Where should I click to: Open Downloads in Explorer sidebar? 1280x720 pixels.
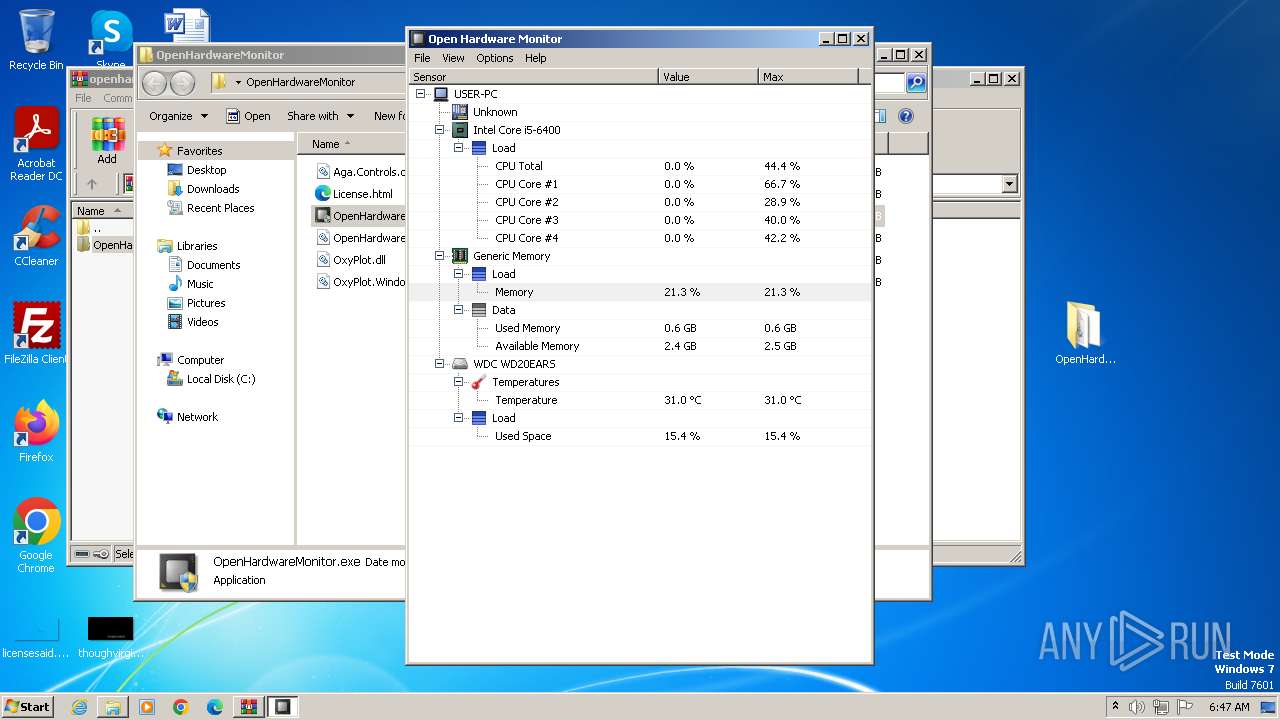(213, 189)
